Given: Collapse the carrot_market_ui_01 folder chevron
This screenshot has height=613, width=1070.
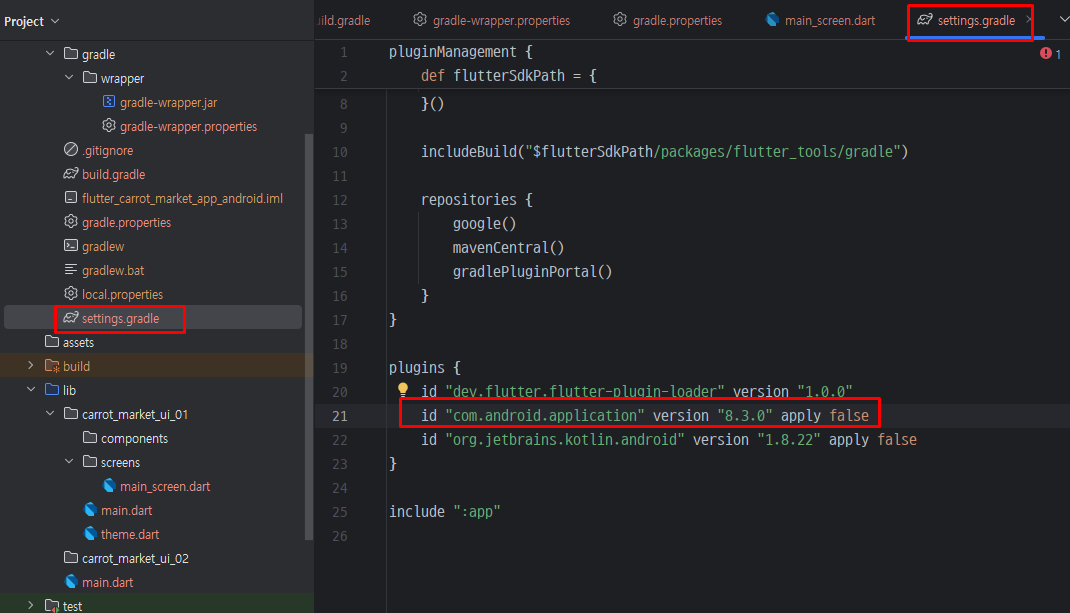Looking at the screenshot, I should coord(50,414).
